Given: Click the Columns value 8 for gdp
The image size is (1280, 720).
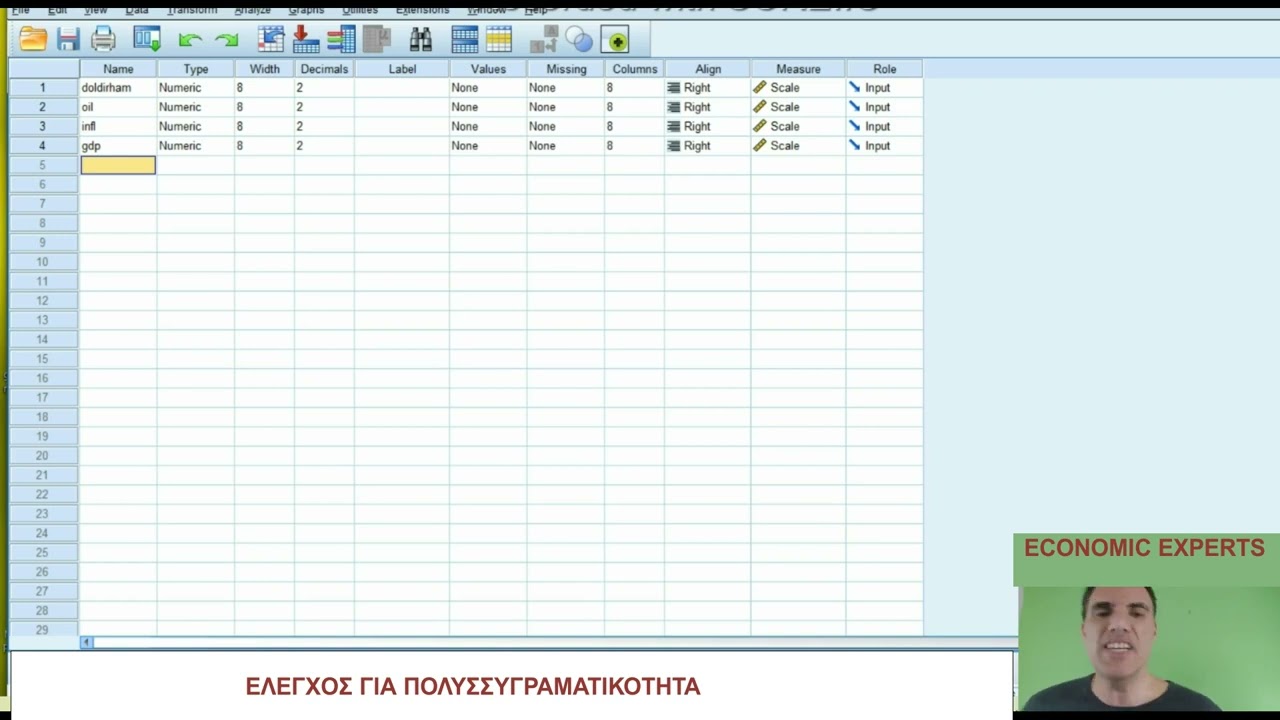Looking at the screenshot, I should coord(610,146).
